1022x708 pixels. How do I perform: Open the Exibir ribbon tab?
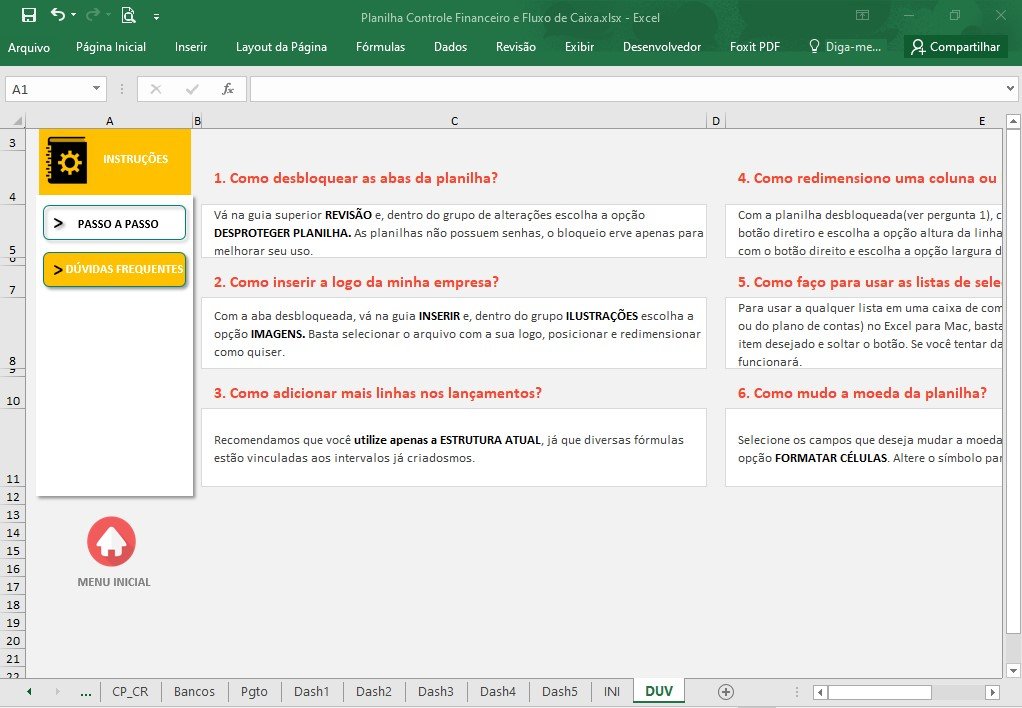click(x=579, y=47)
